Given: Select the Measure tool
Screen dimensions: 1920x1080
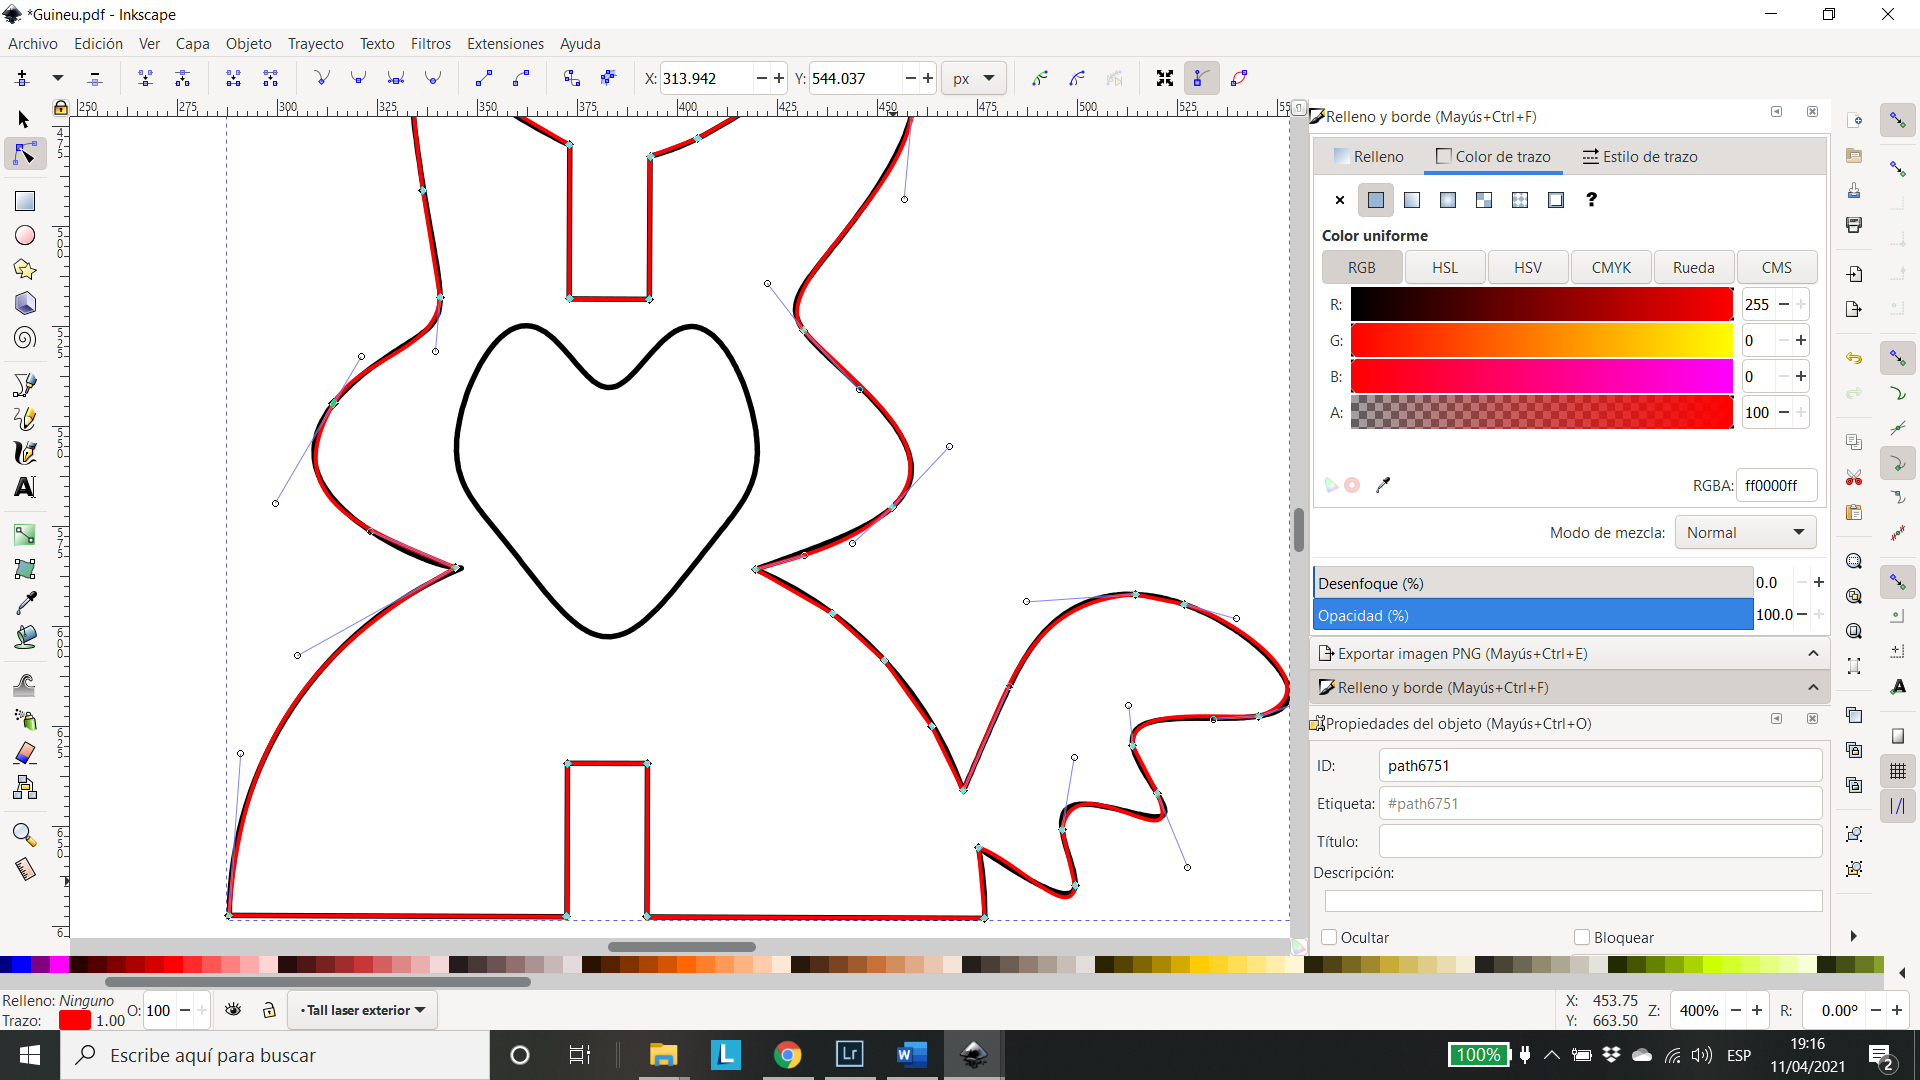Looking at the screenshot, I should point(24,869).
